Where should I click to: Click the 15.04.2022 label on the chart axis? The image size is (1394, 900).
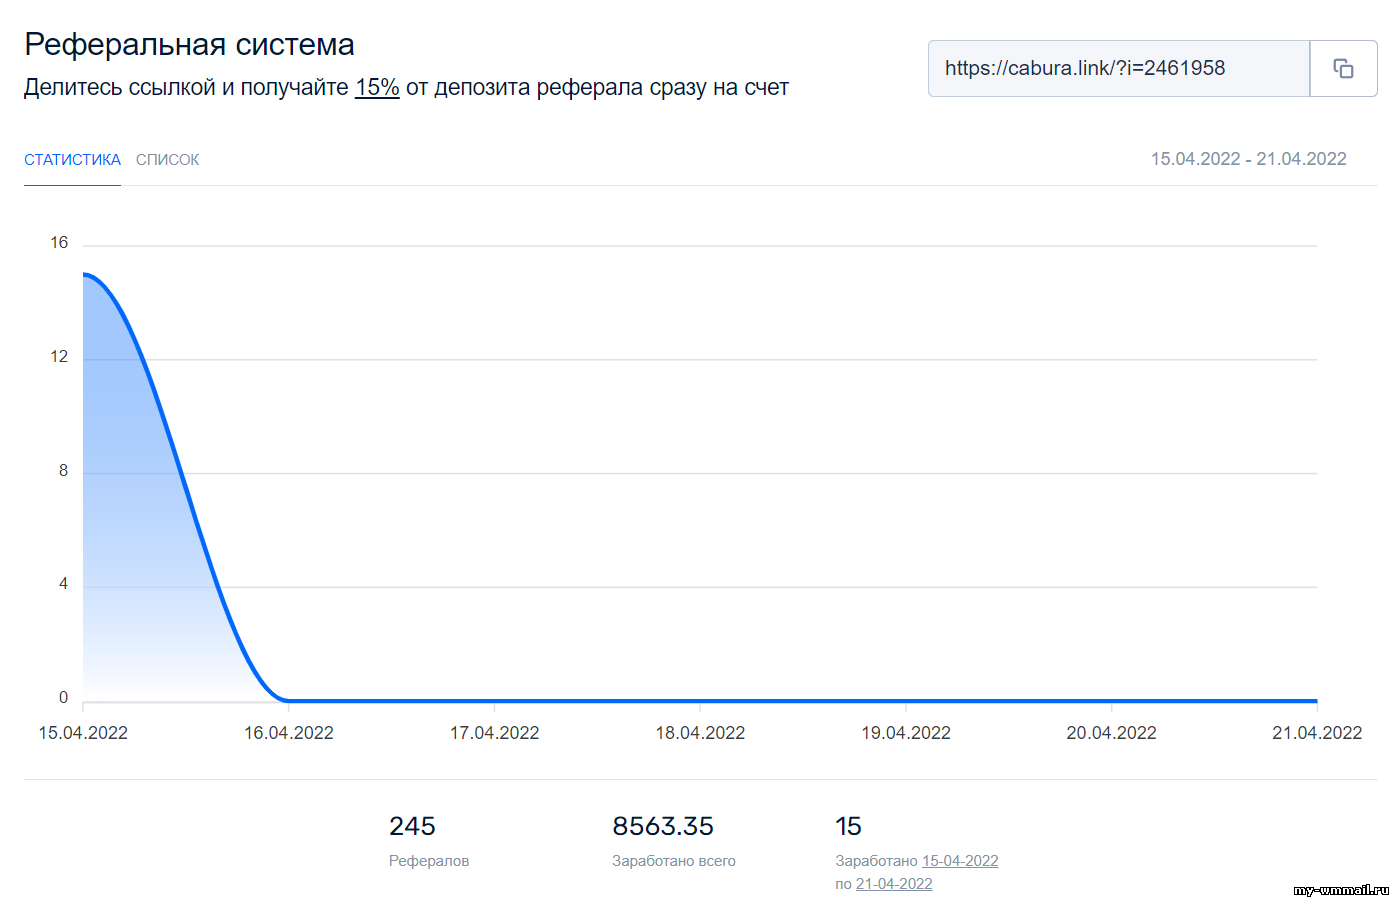pyautogui.click(x=83, y=733)
